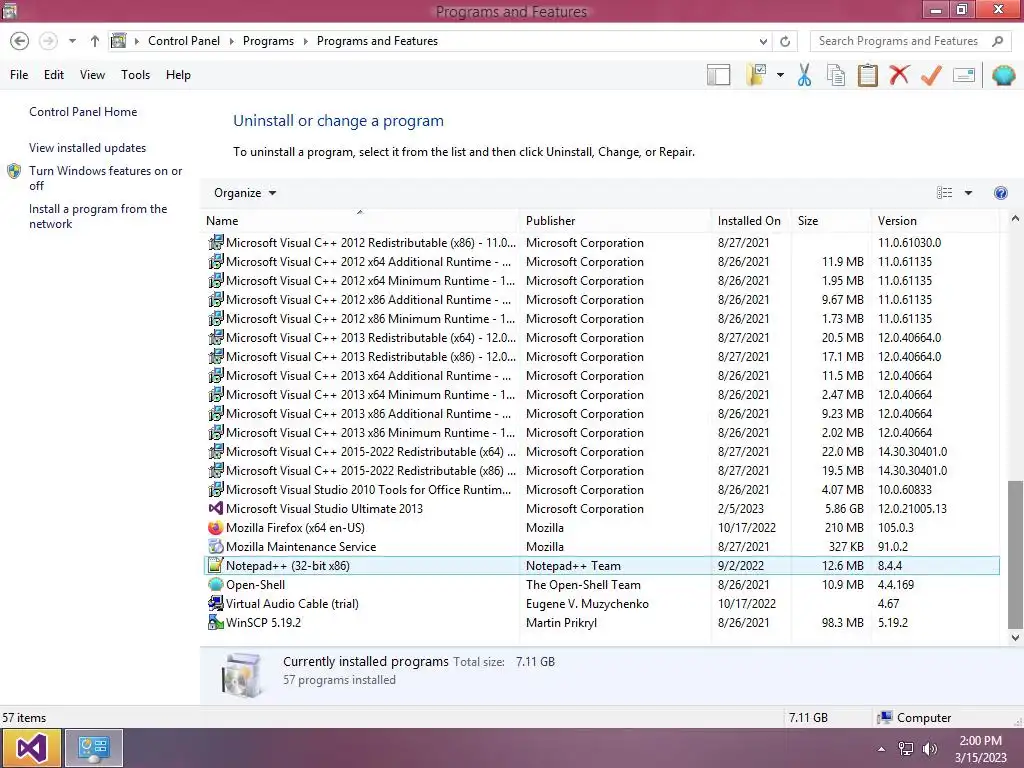Click Programs in the breadcrumb path
Viewport: 1024px width, 768px height.
268,41
